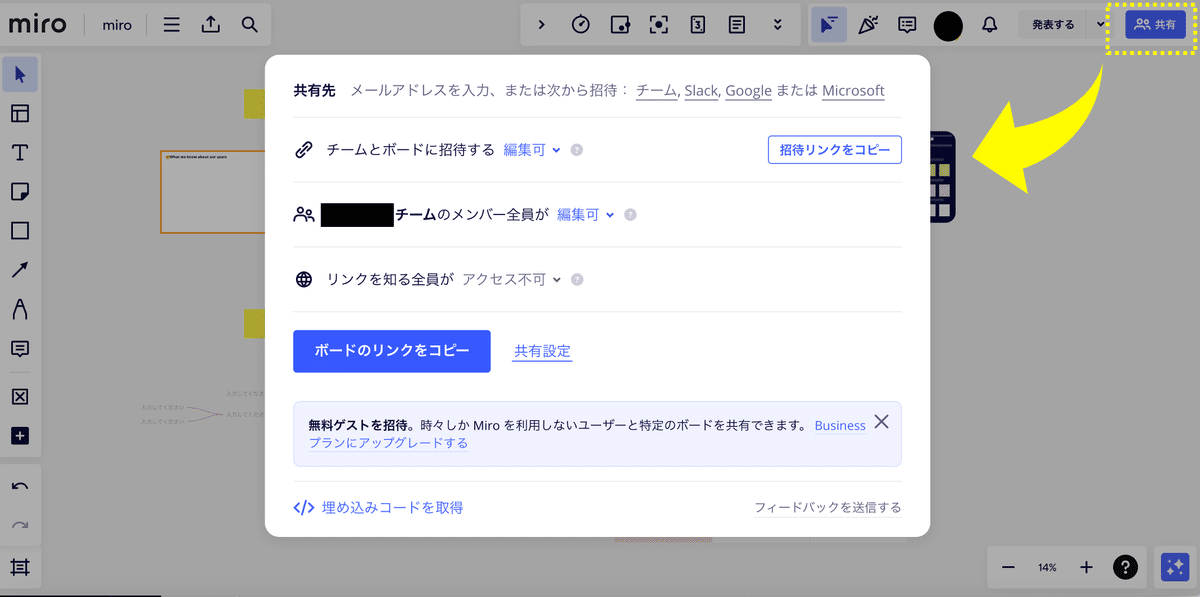Select the Pen drawing tool
This screenshot has width=1200, height=597.
tap(20, 309)
